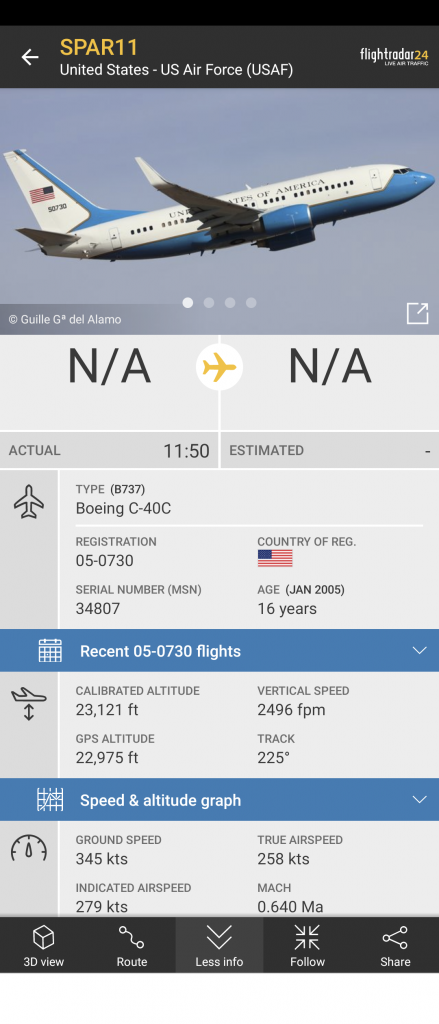Tap the SPAR11 callsign title

pos(99,48)
